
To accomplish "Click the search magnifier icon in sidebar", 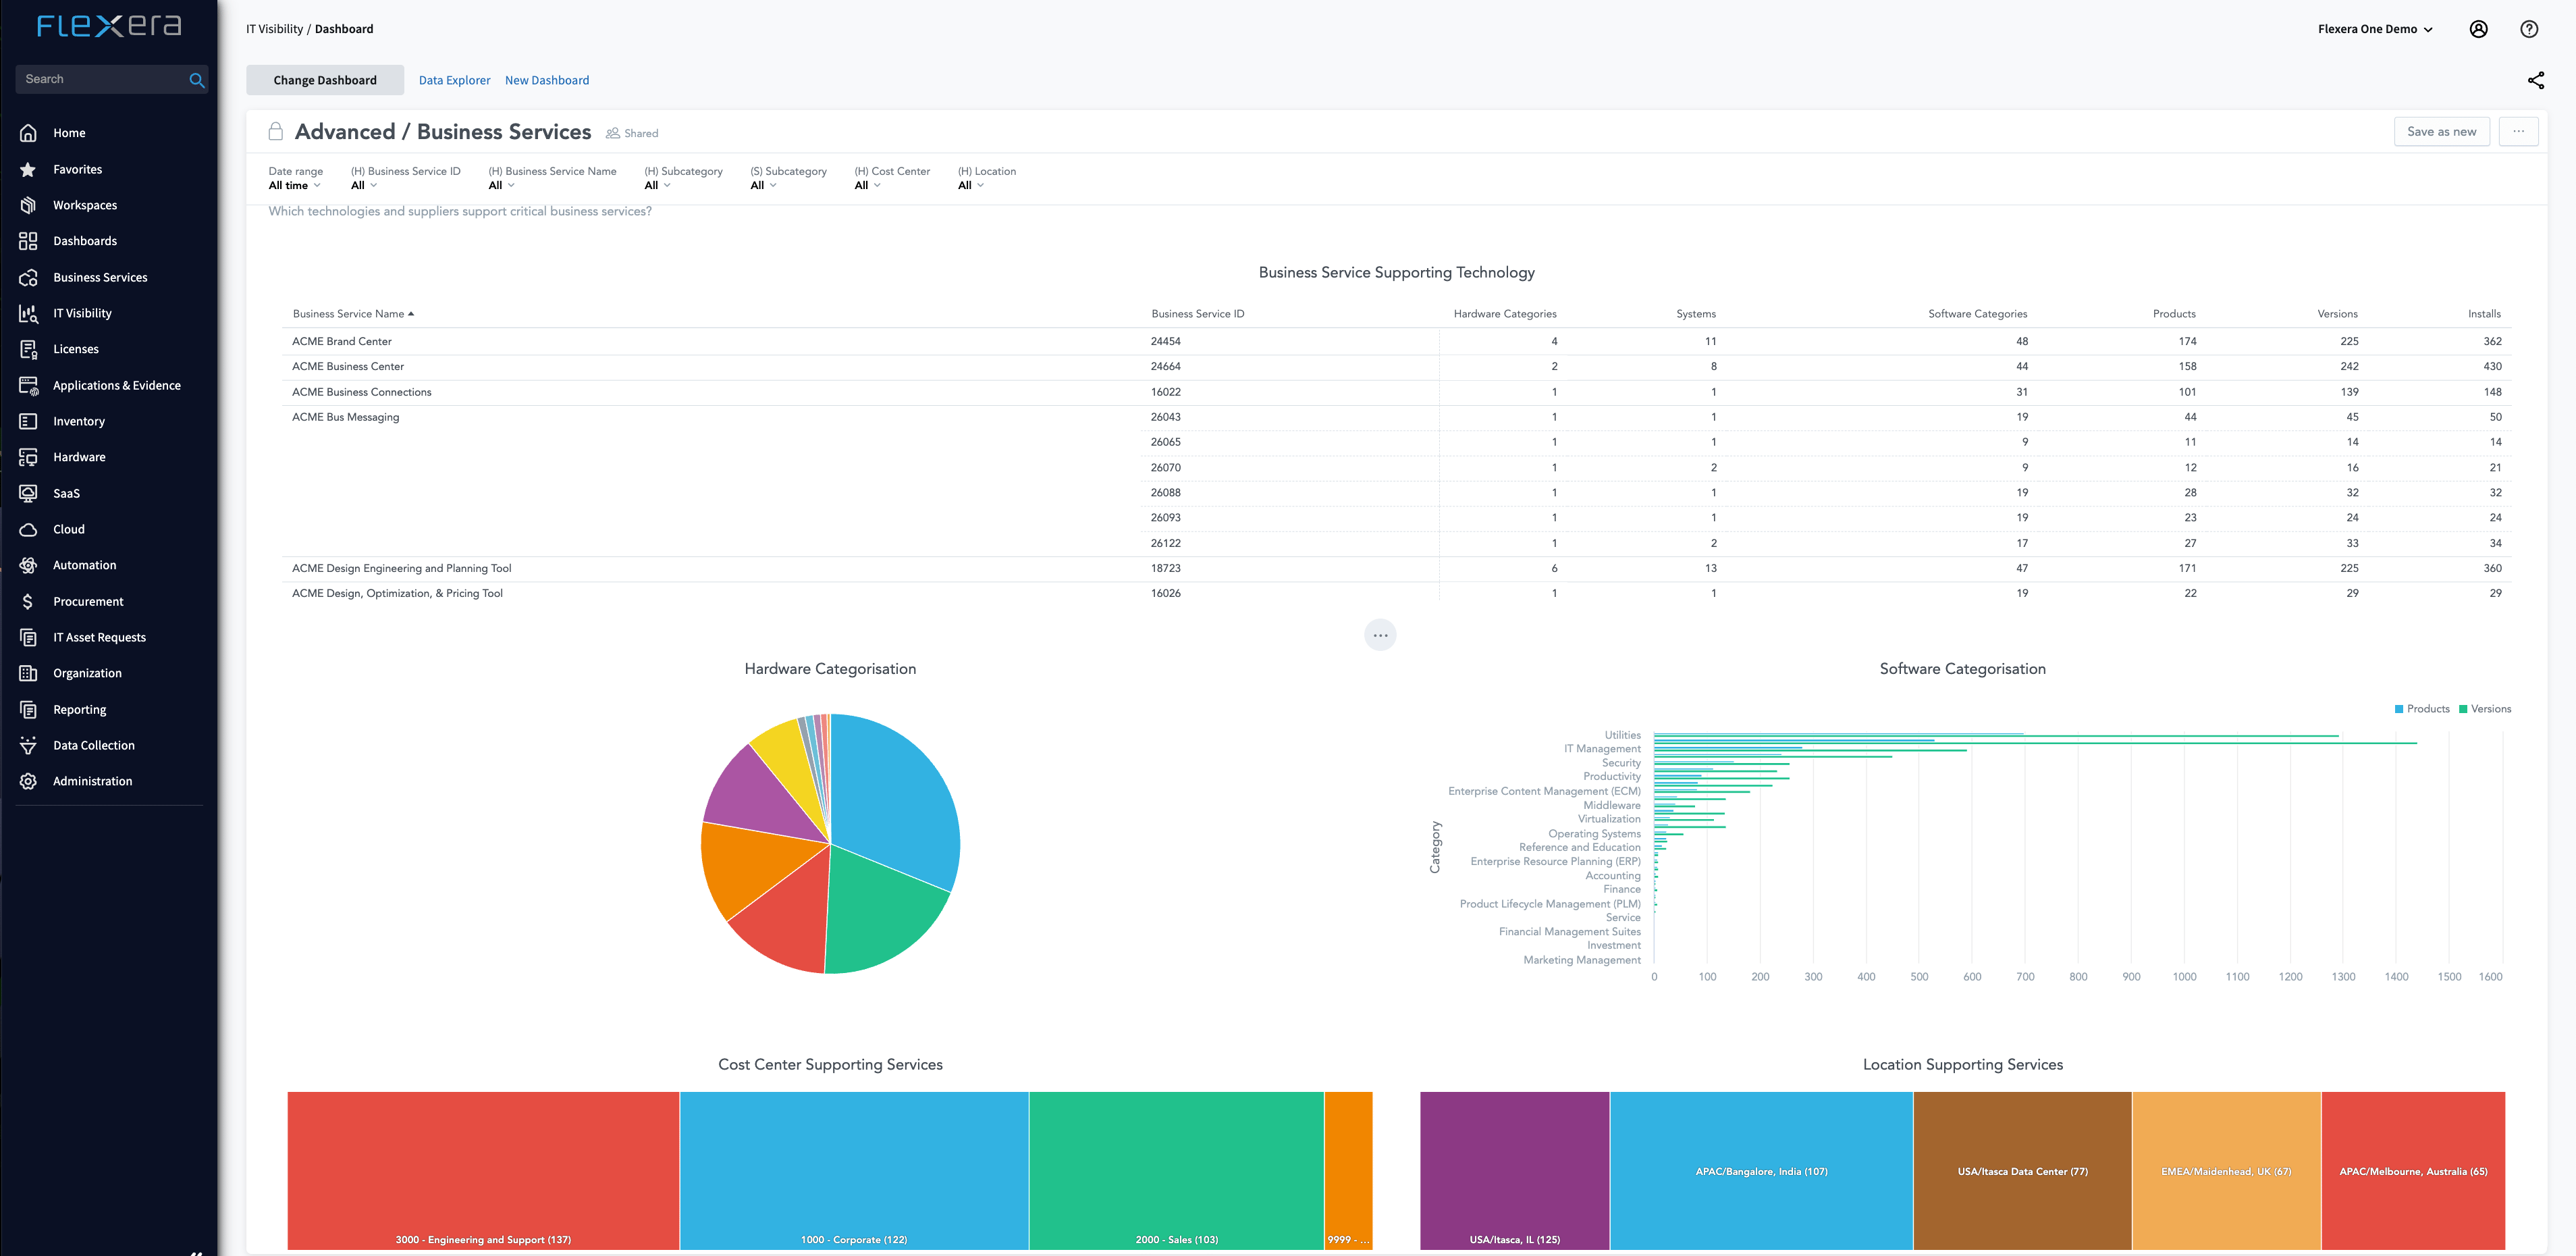I will (x=197, y=80).
